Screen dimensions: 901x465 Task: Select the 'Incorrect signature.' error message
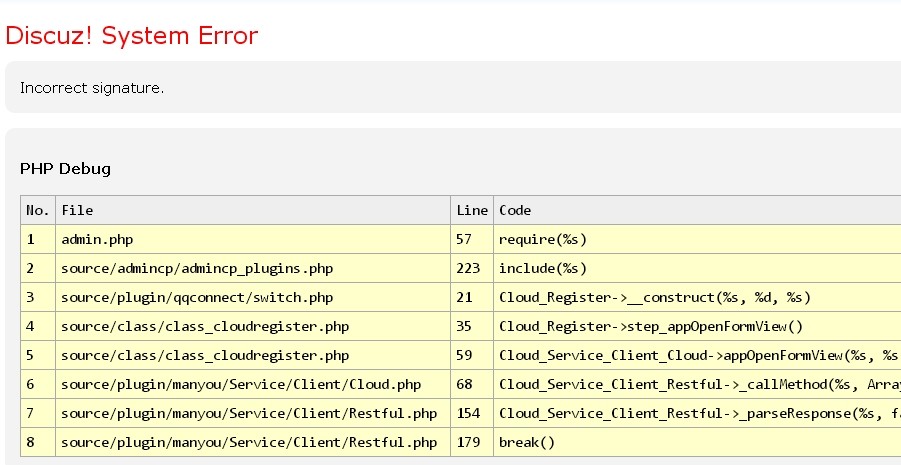[x=92, y=88]
